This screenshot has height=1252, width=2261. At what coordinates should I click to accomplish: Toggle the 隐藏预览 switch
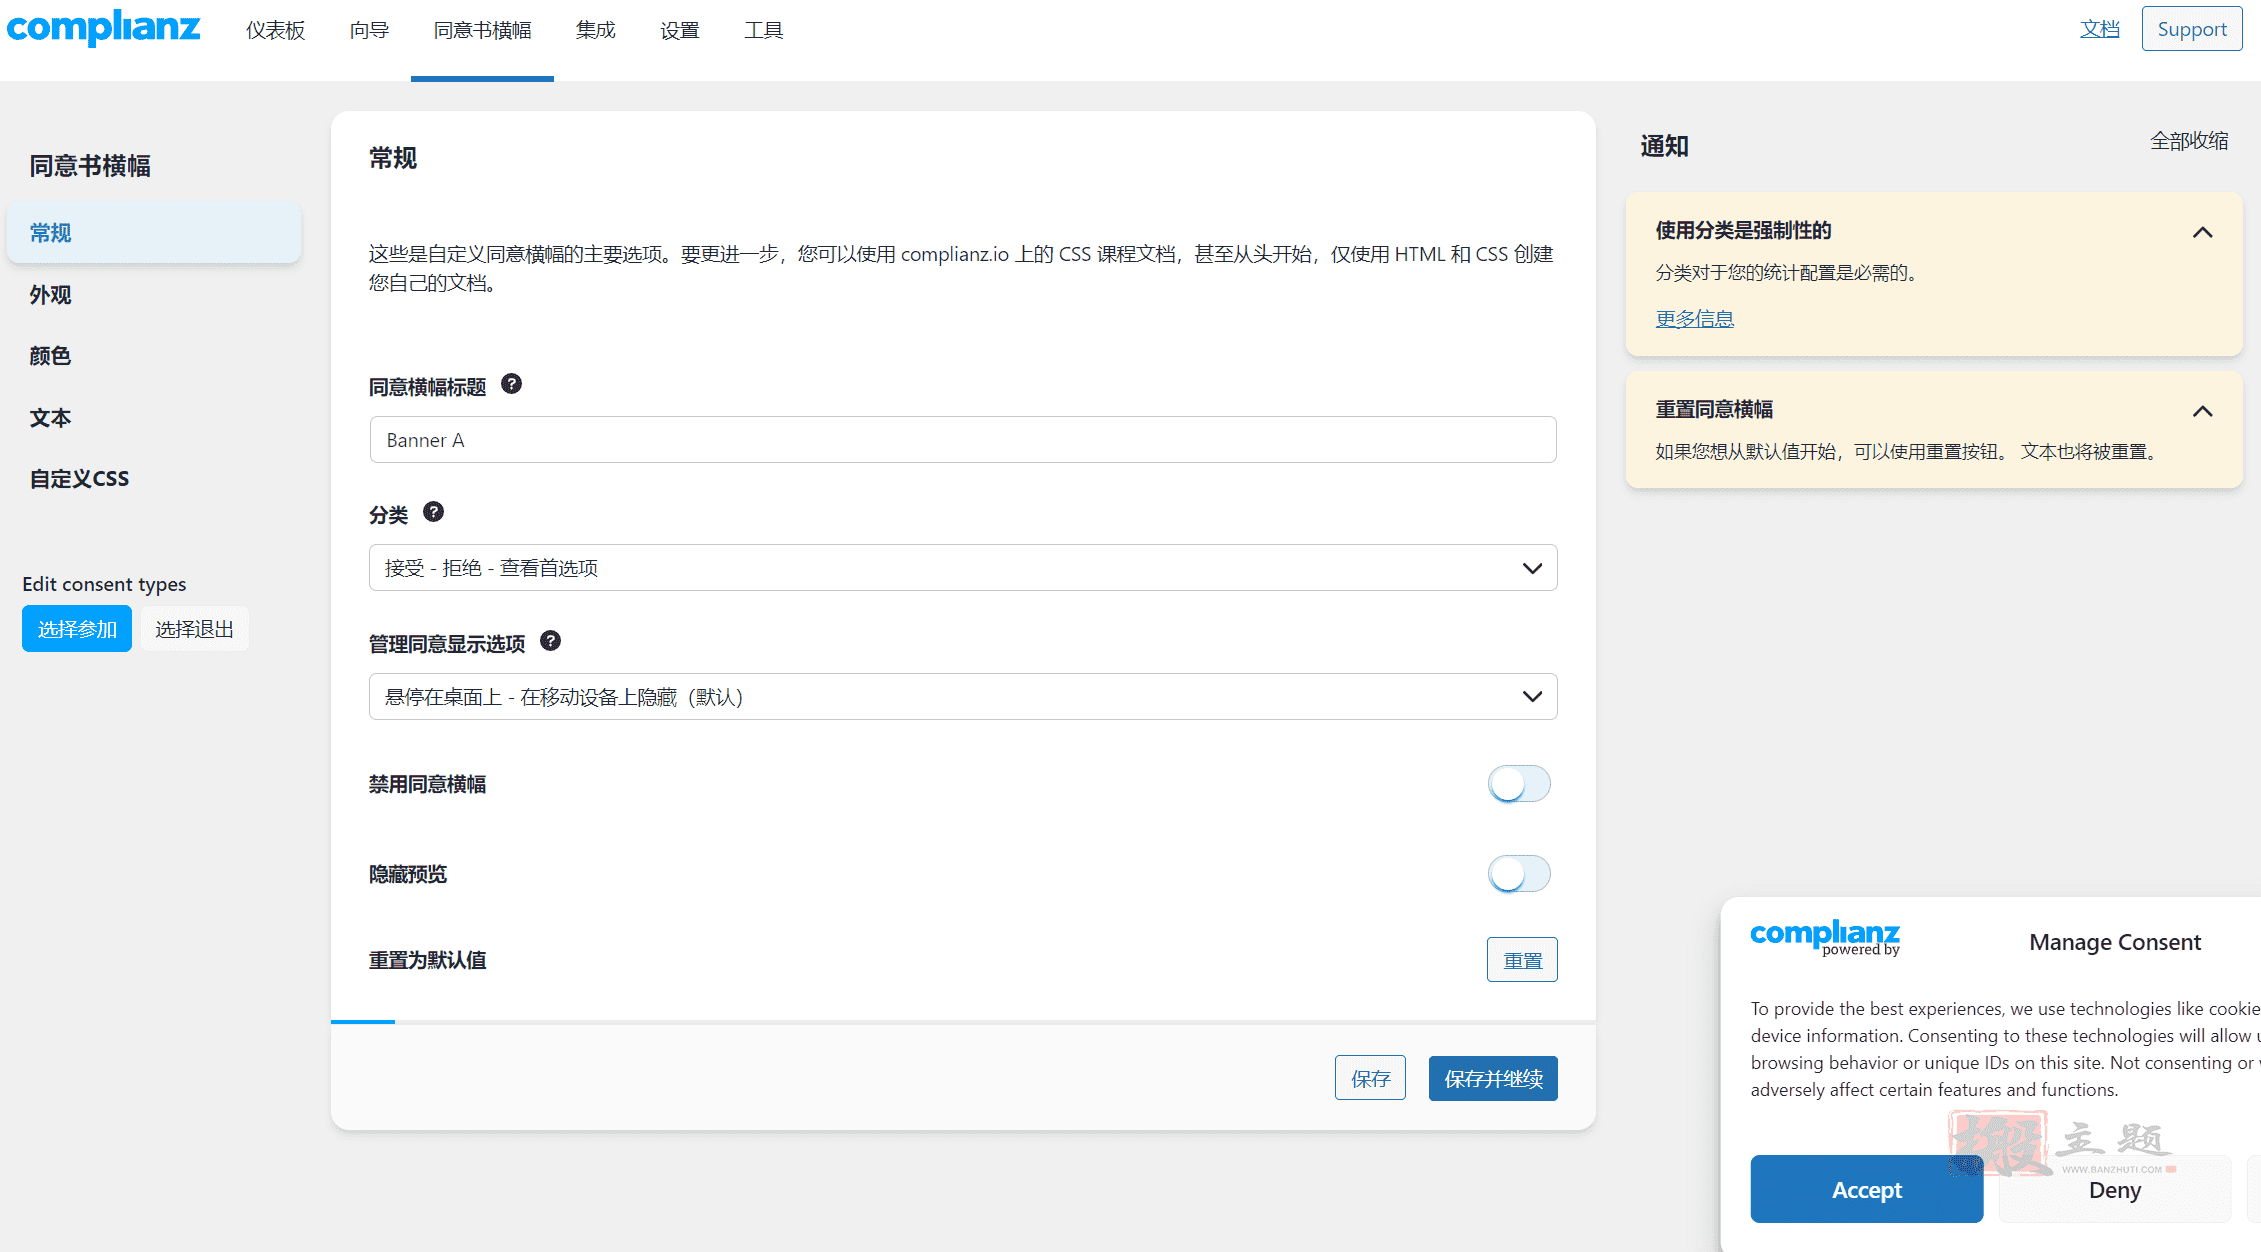click(1519, 874)
